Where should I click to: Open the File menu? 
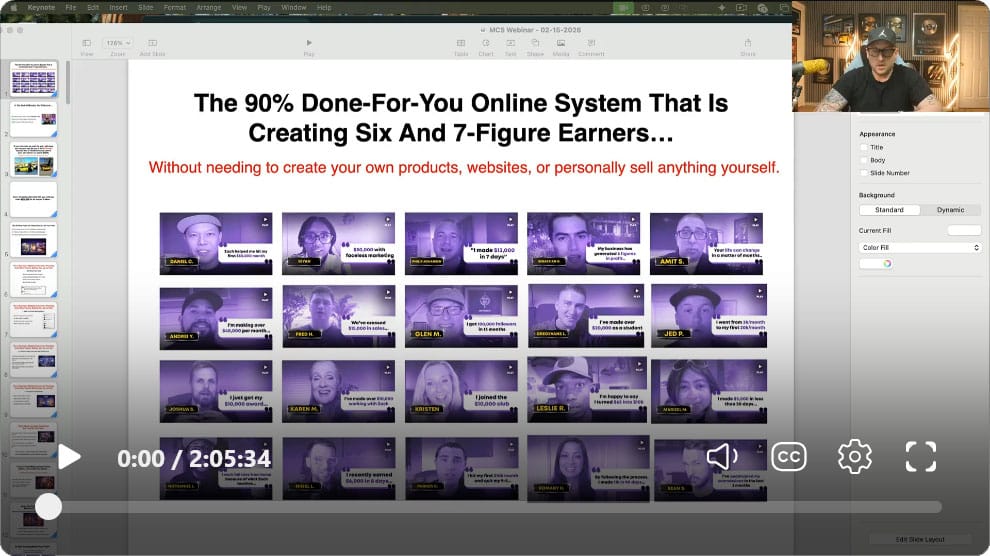[x=71, y=8]
